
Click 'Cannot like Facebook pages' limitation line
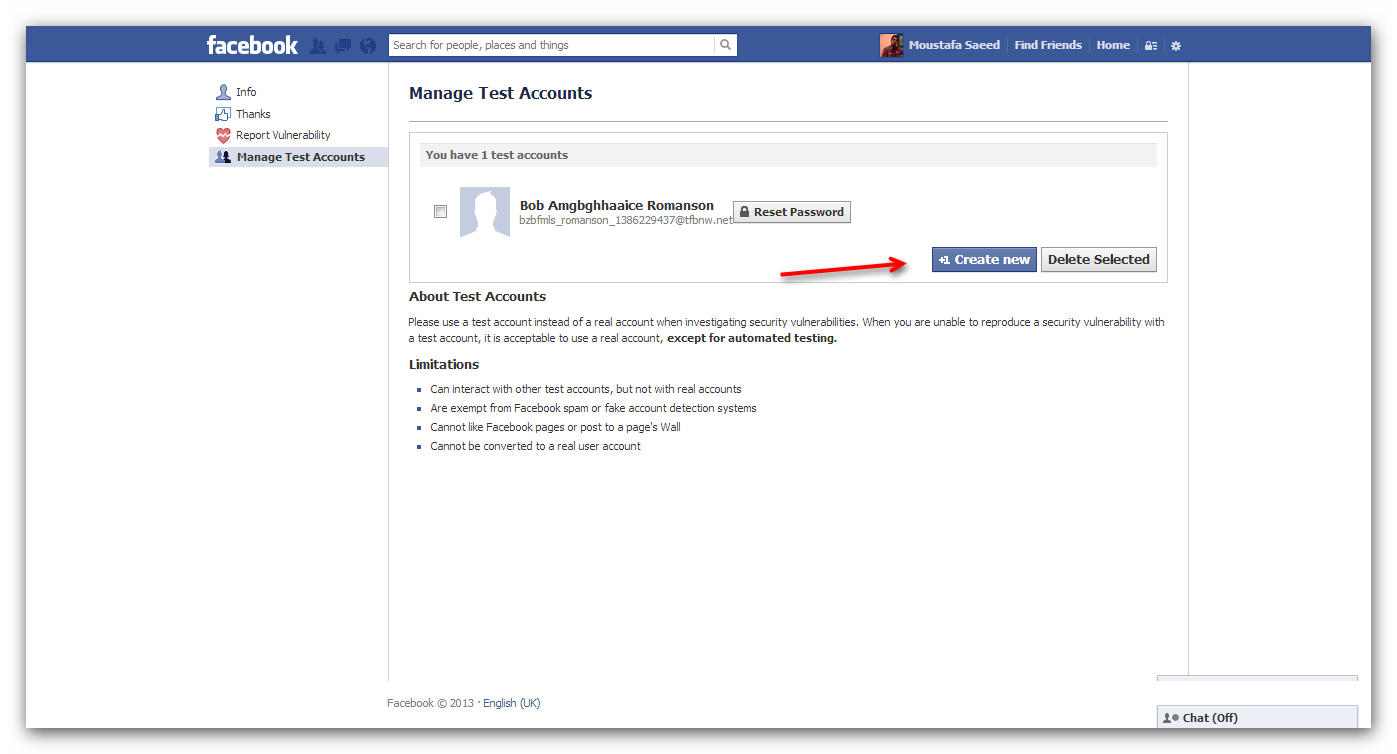click(555, 427)
